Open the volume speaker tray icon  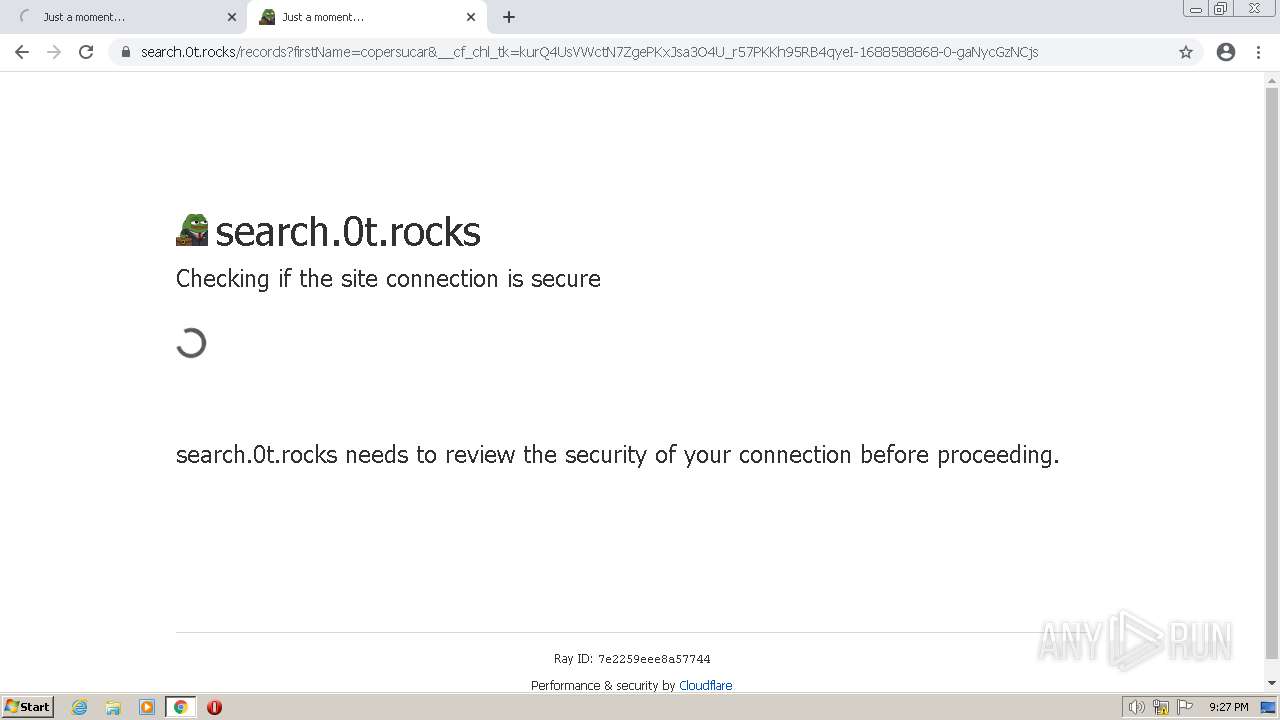tap(1136, 707)
